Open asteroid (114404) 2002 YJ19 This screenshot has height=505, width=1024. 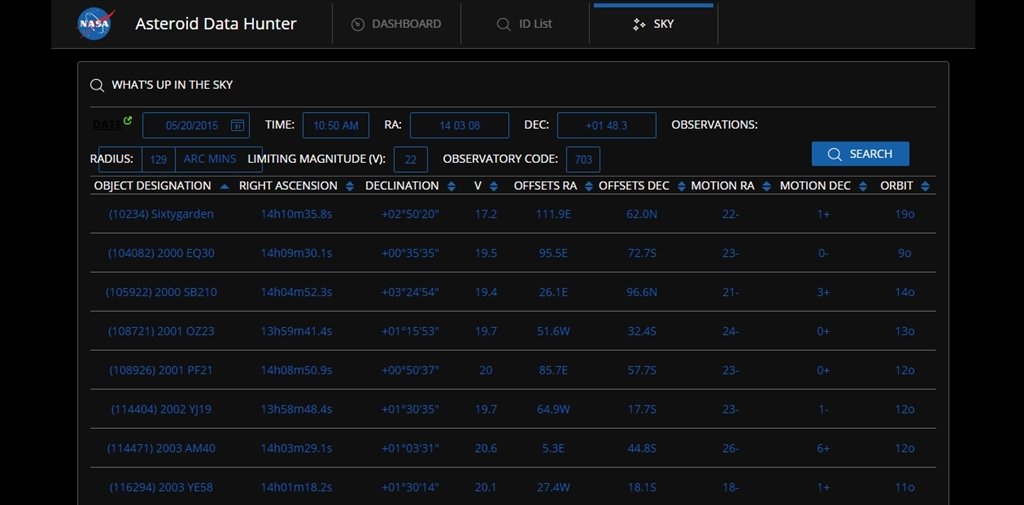[x=161, y=410]
